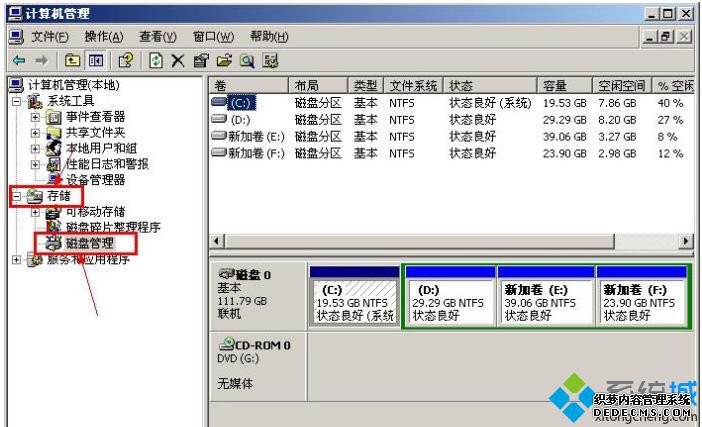The height and width of the screenshot is (427, 702).
Task: Click the 性能日志和警报 tree icon
Action: pos(53,164)
